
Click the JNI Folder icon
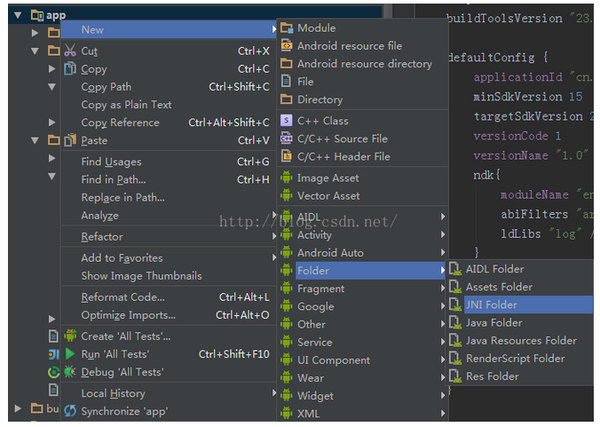tap(455, 305)
